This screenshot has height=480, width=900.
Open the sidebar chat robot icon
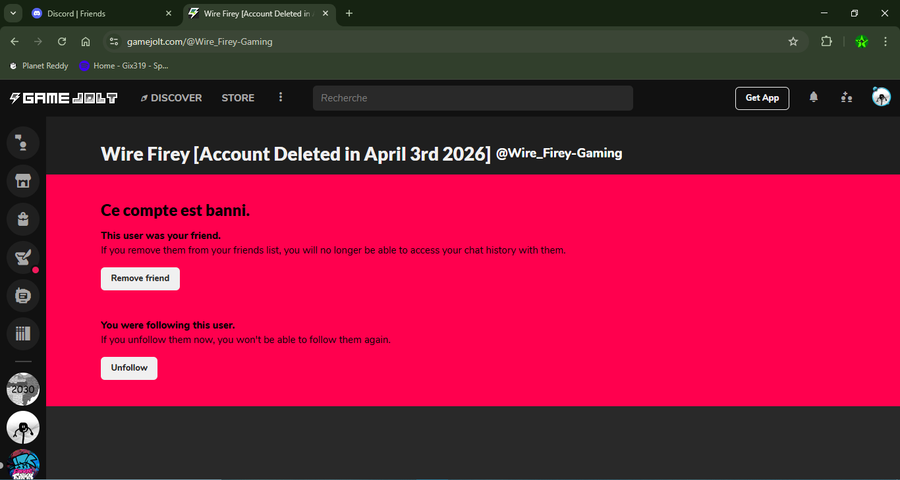[23, 296]
